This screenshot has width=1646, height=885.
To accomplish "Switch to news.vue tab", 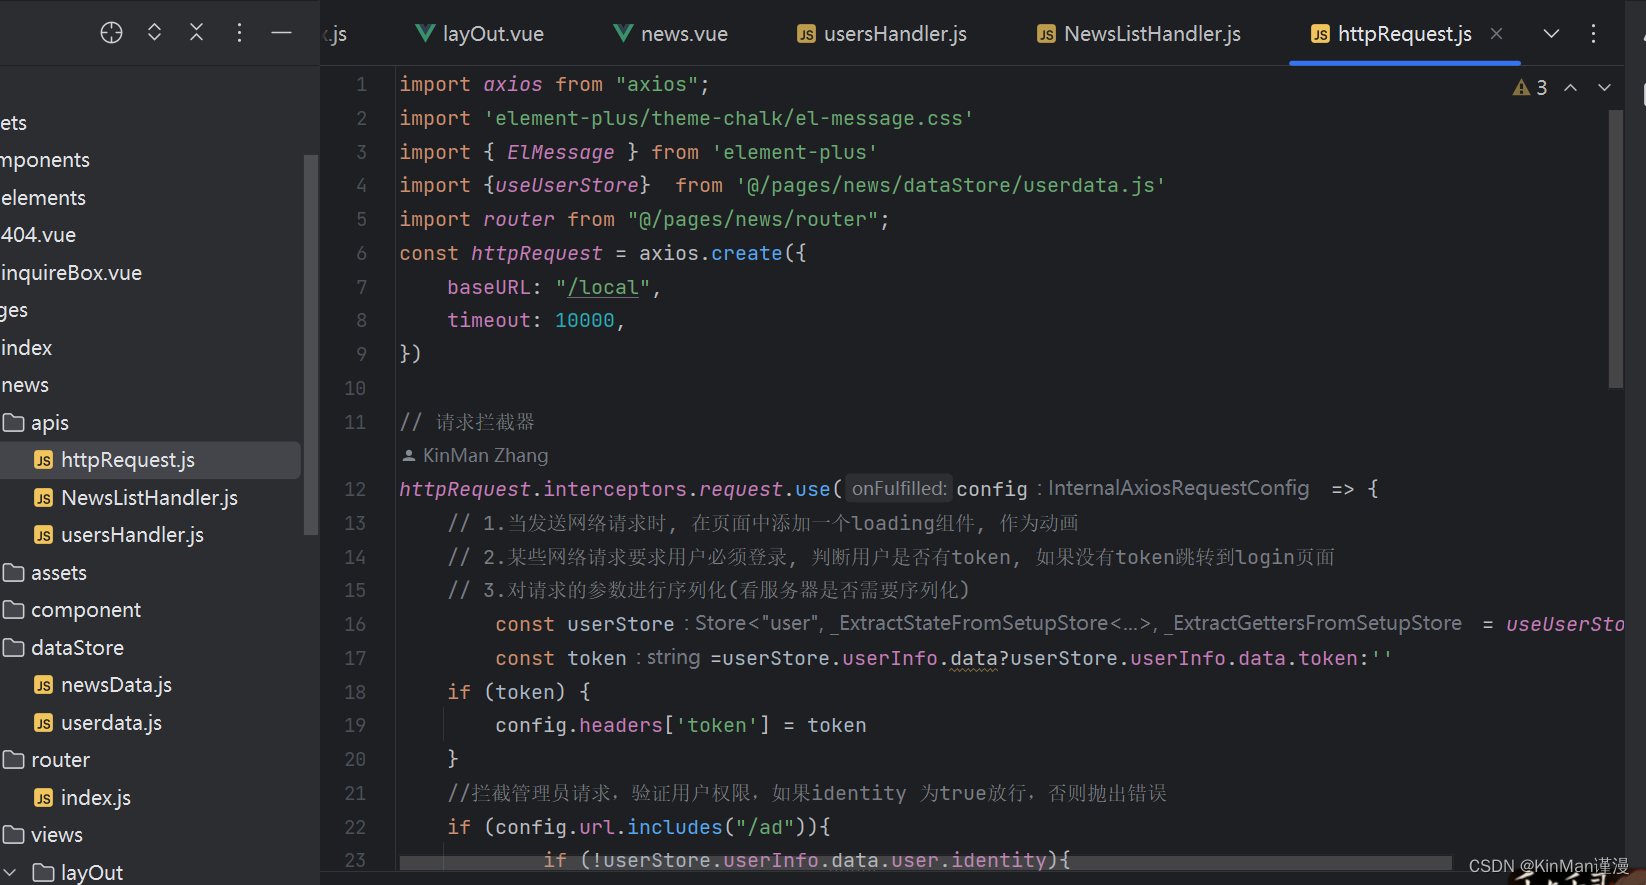I will coord(670,34).
